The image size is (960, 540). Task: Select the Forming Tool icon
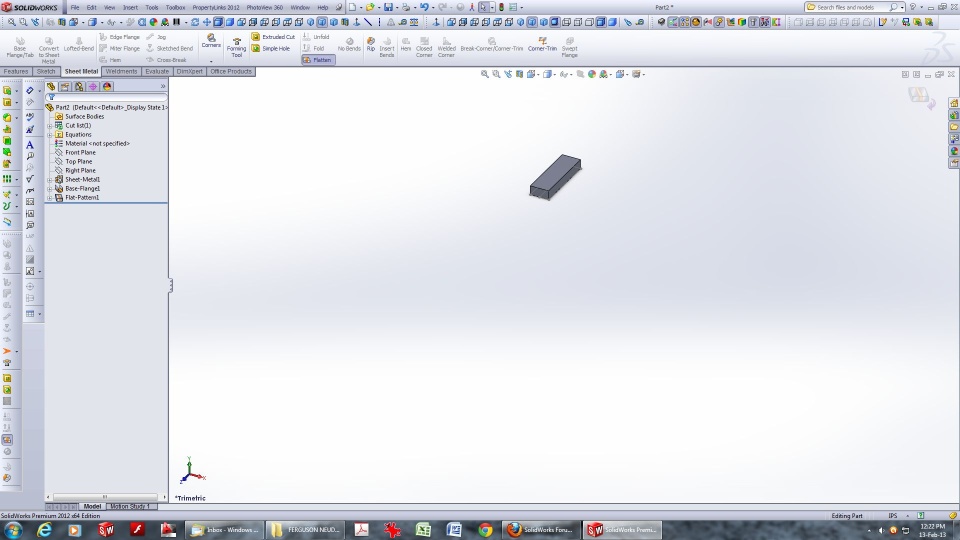236,47
